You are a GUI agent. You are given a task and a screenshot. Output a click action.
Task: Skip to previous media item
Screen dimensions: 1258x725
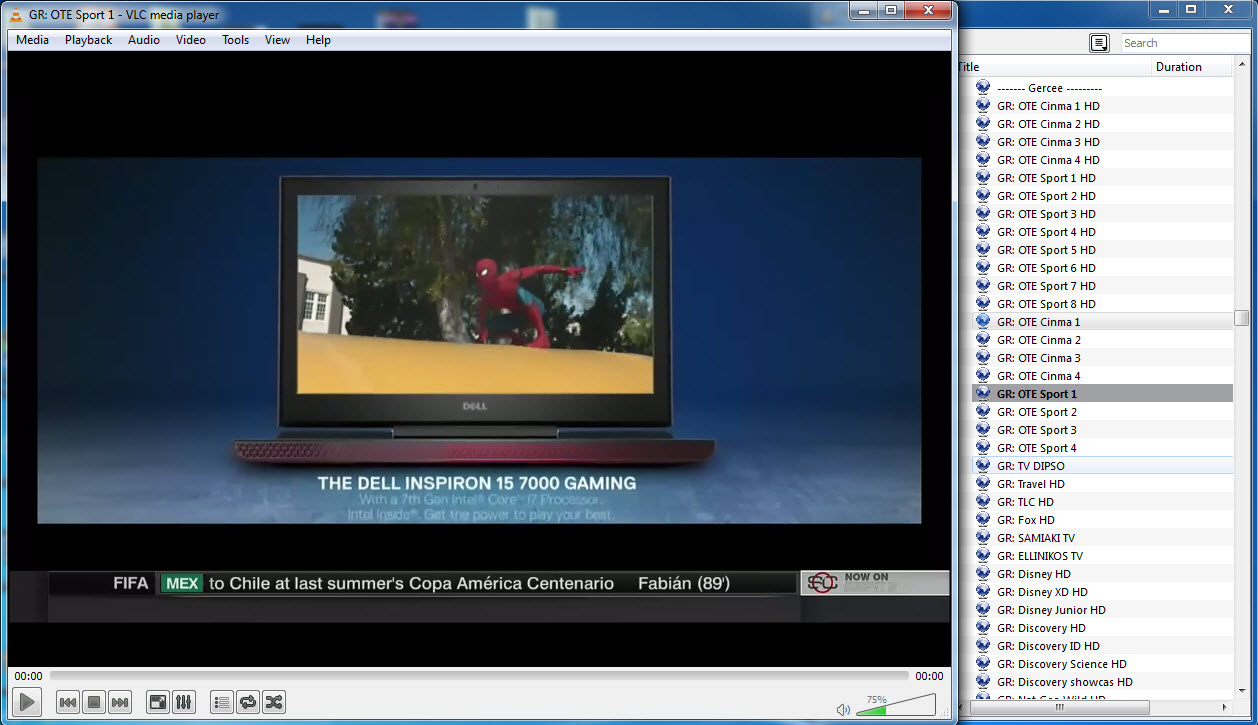68,702
